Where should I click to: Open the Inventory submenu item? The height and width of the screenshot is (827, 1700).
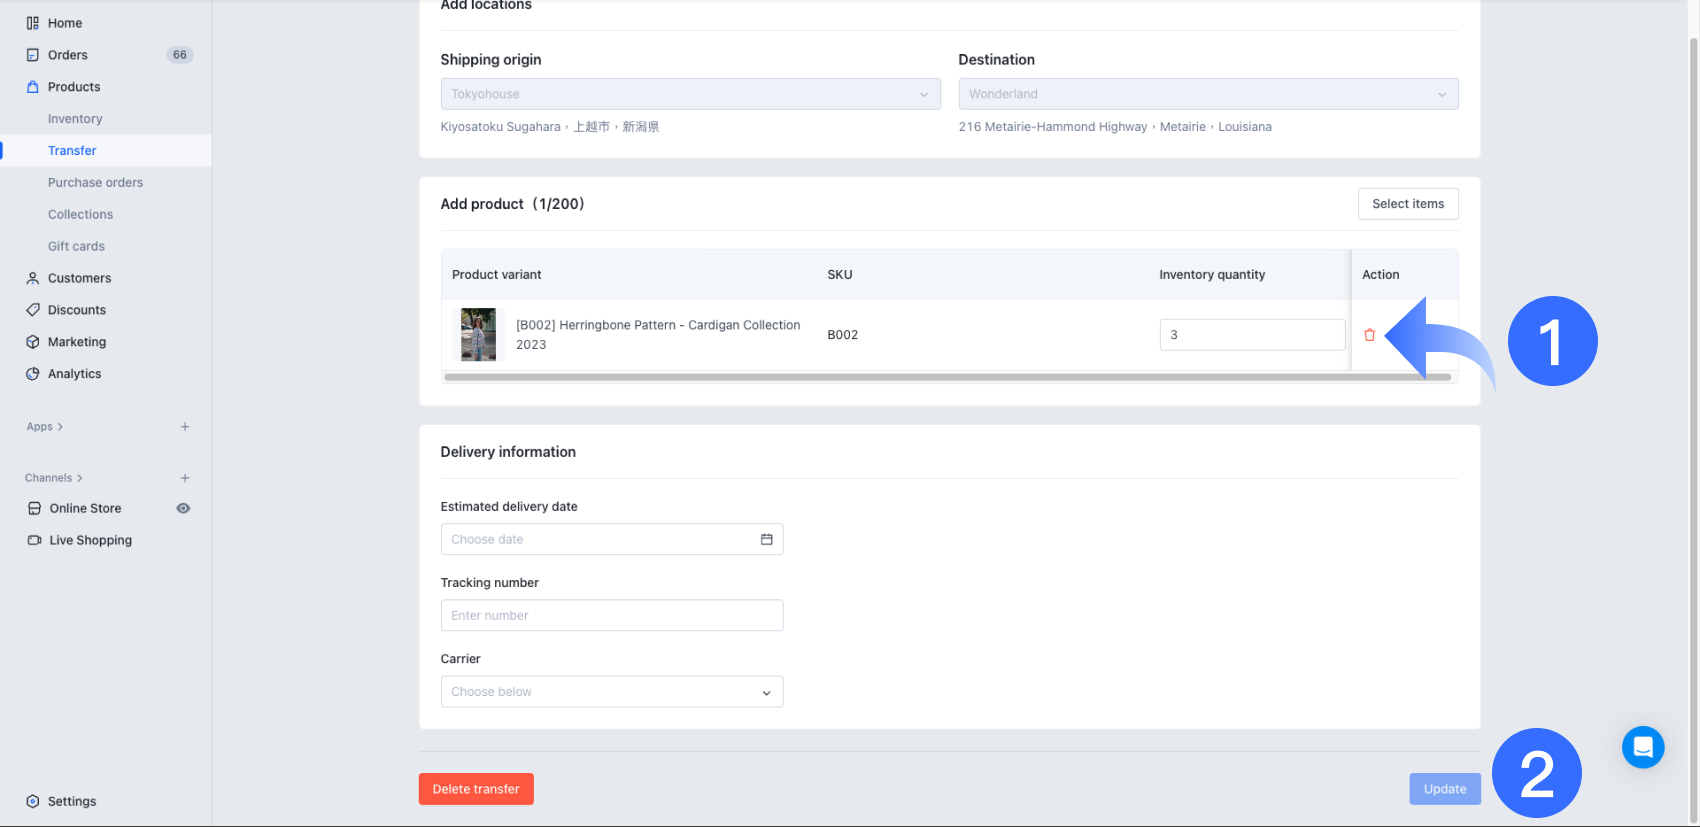click(x=75, y=119)
